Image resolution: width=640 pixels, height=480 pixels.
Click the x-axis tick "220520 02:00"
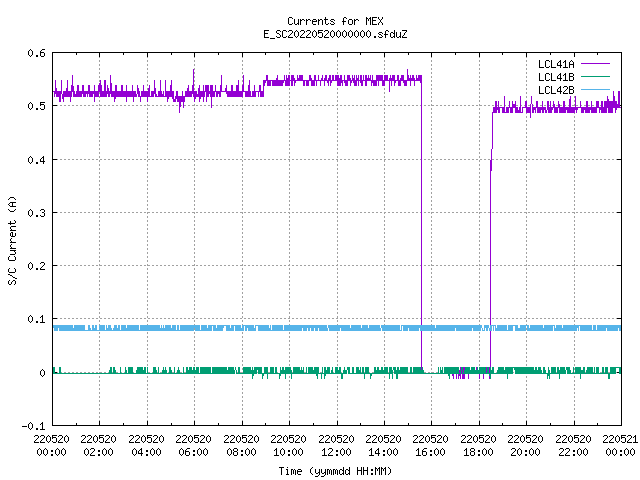(98, 446)
